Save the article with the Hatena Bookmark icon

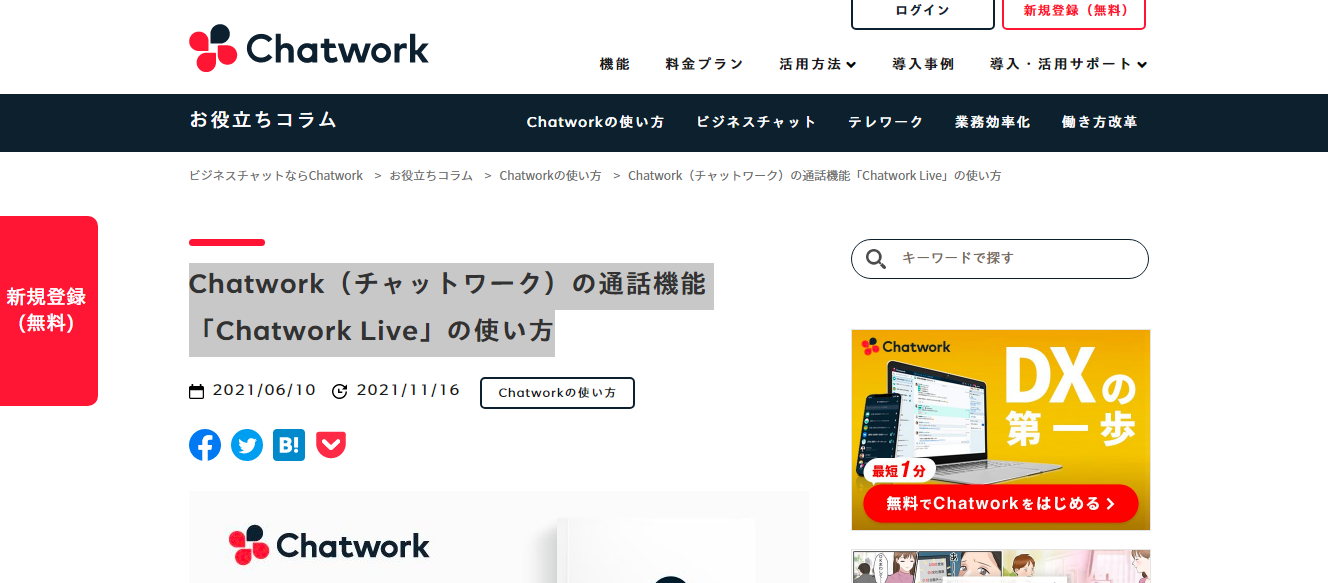point(288,445)
